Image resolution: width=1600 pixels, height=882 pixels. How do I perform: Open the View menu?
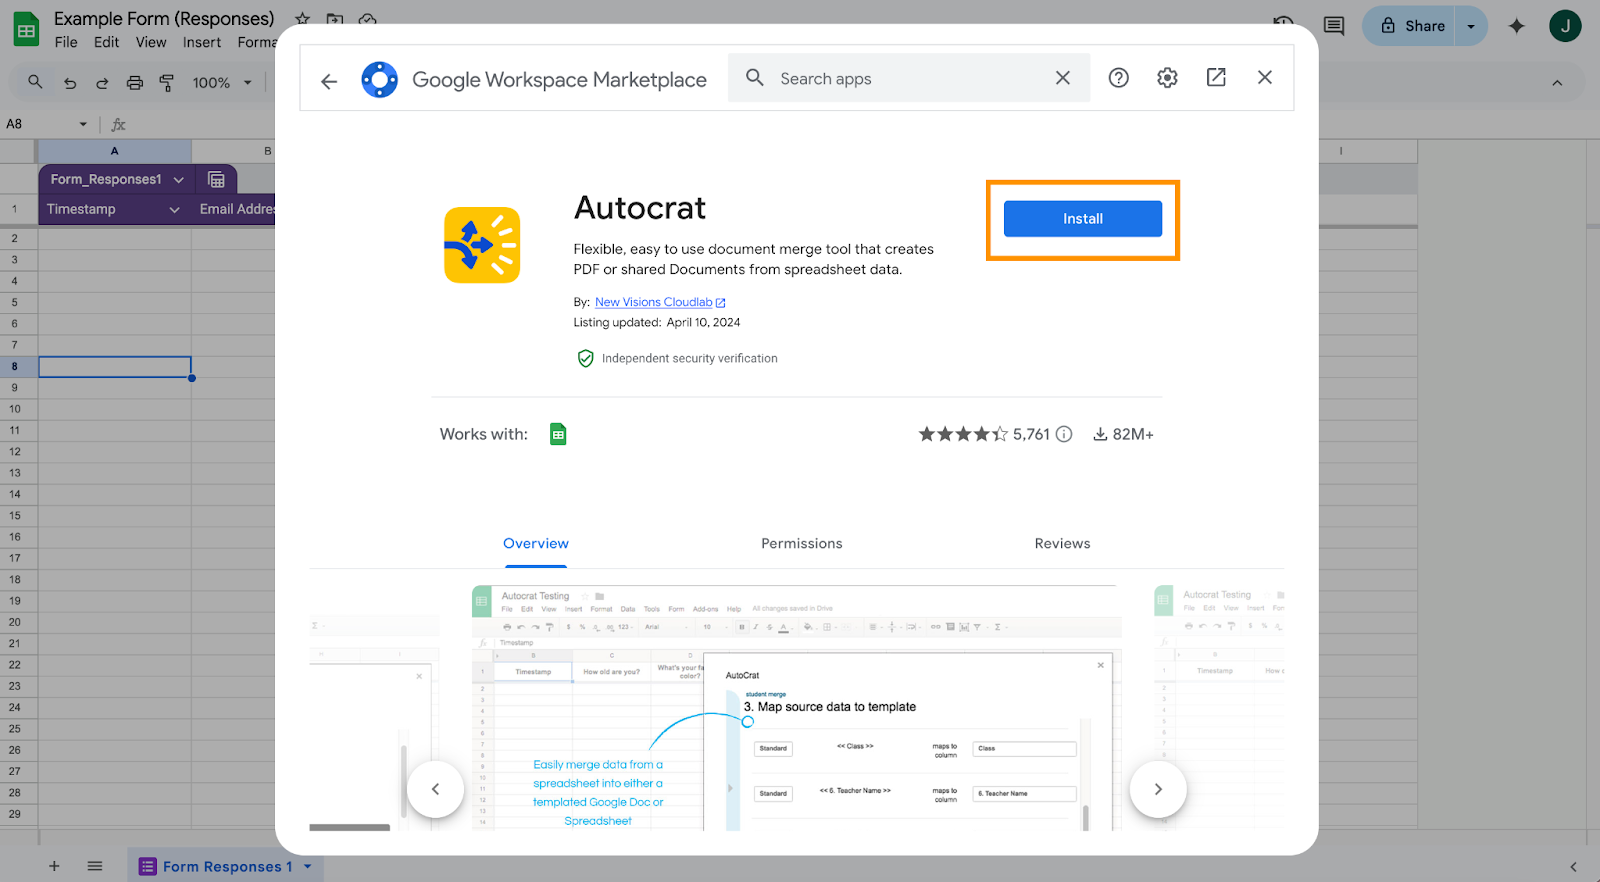151,42
